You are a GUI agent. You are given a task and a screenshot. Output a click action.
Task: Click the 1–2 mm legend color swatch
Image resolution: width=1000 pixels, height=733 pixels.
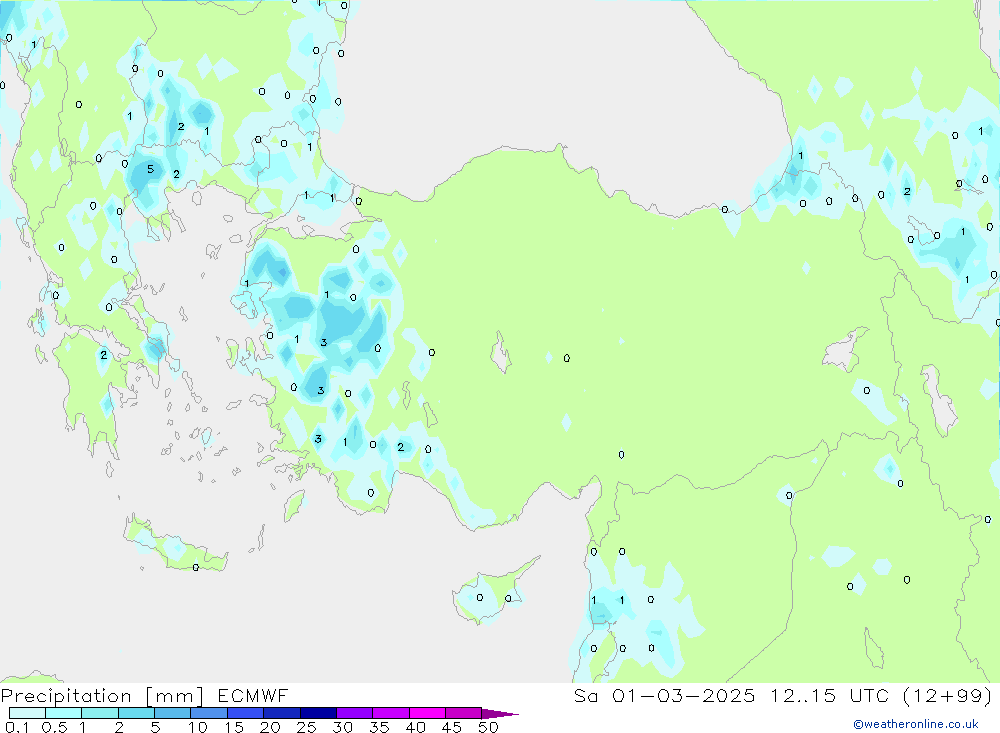pyautogui.click(x=99, y=713)
